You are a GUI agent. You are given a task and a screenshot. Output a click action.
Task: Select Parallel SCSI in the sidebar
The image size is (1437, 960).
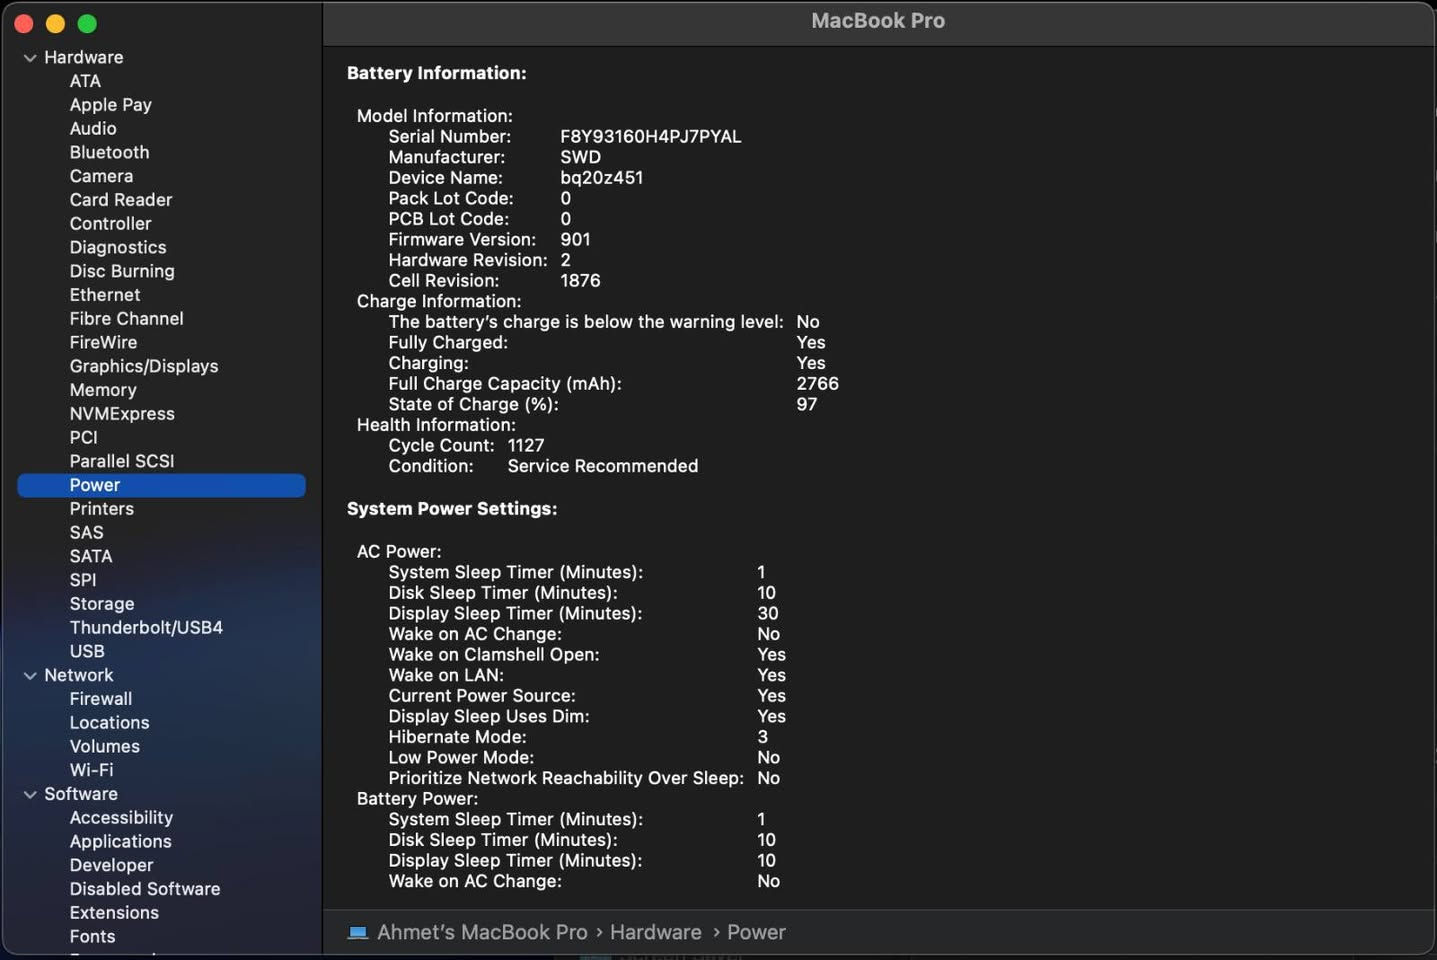coord(122,462)
